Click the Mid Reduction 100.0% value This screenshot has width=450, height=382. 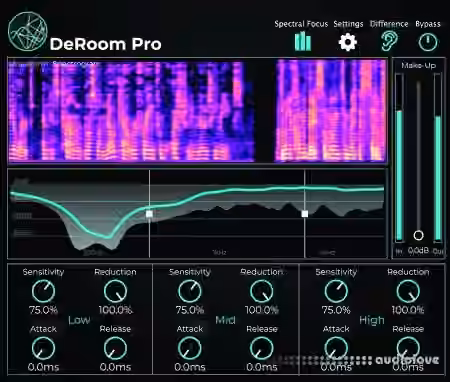tap(262, 310)
